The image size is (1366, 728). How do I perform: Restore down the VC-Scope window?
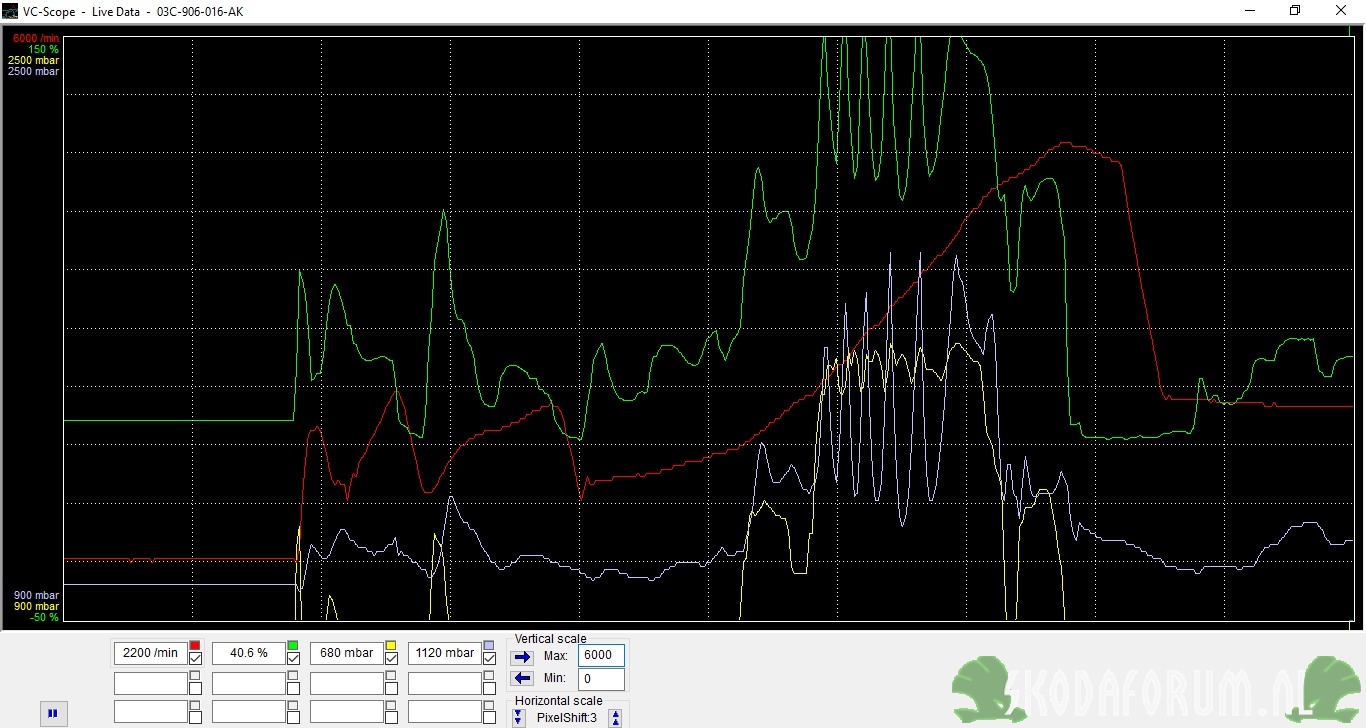coord(1295,11)
